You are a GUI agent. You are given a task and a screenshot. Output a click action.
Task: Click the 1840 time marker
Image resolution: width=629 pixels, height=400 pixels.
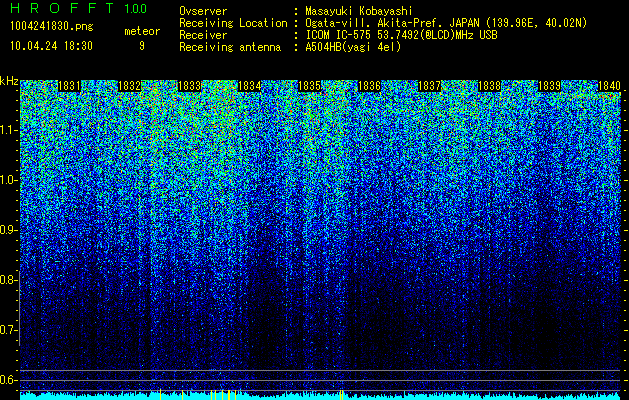click(609, 86)
